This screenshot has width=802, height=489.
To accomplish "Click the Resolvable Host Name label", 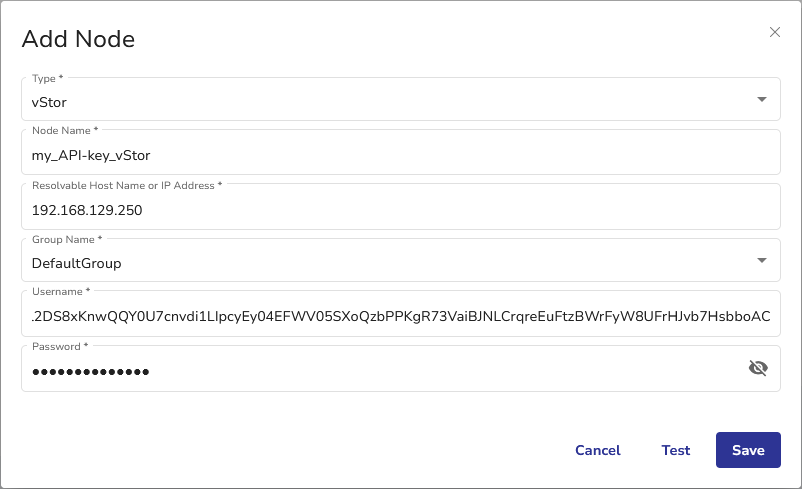I will (126, 185).
